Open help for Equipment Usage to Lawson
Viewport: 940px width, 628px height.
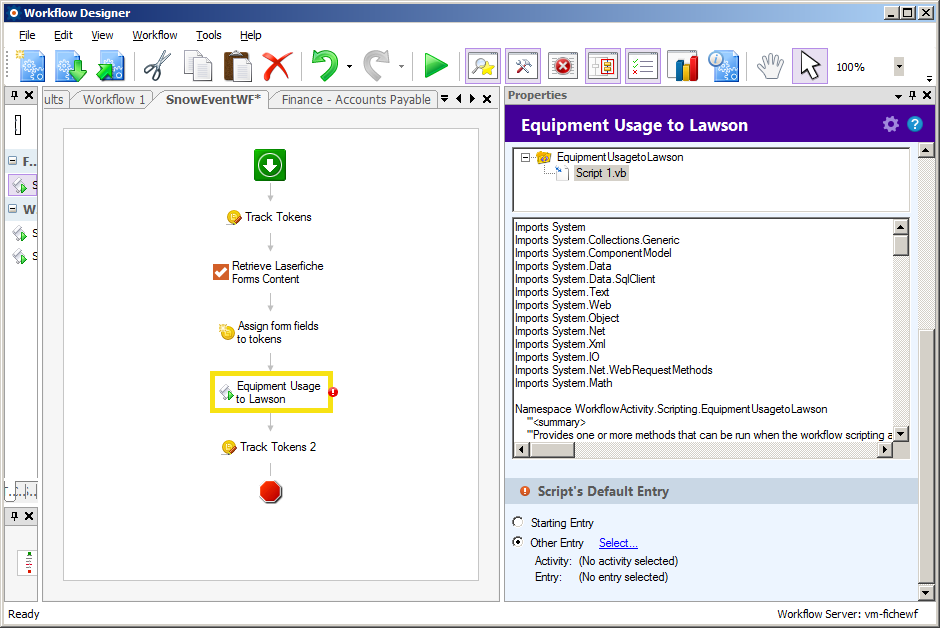tap(915, 124)
